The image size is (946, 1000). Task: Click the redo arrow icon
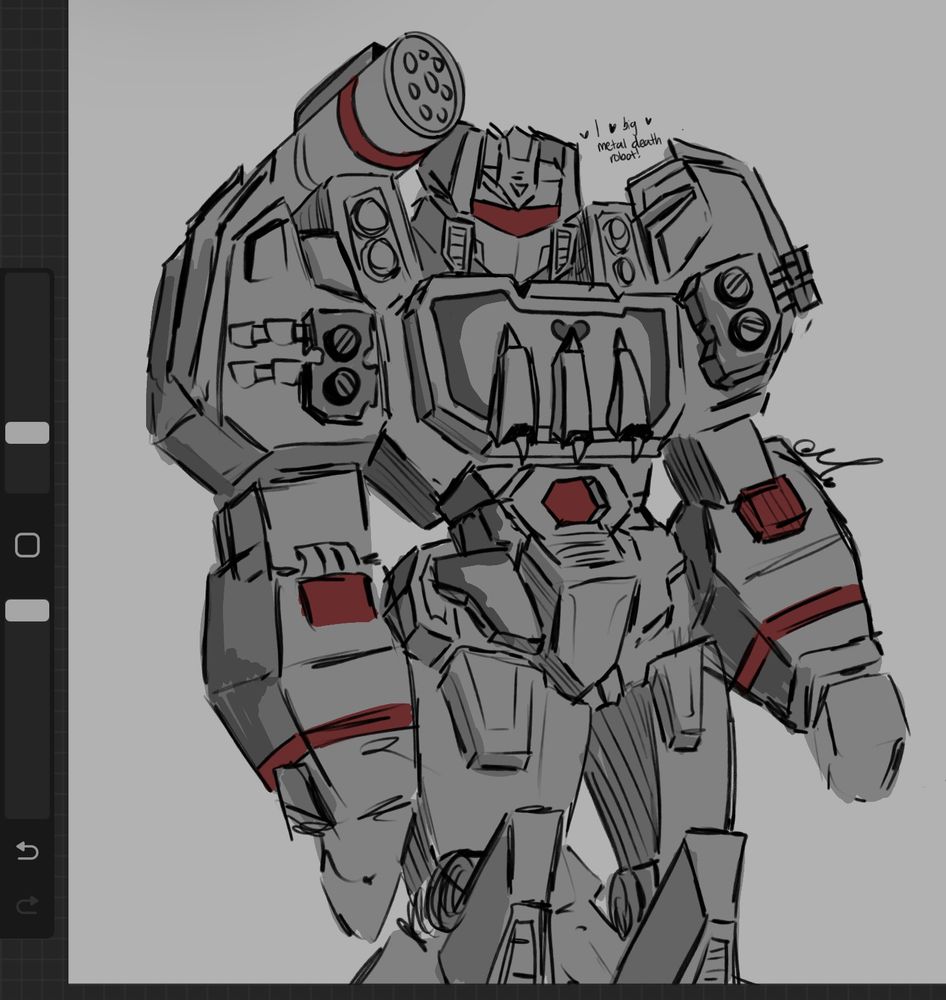(x=27, y=904)
